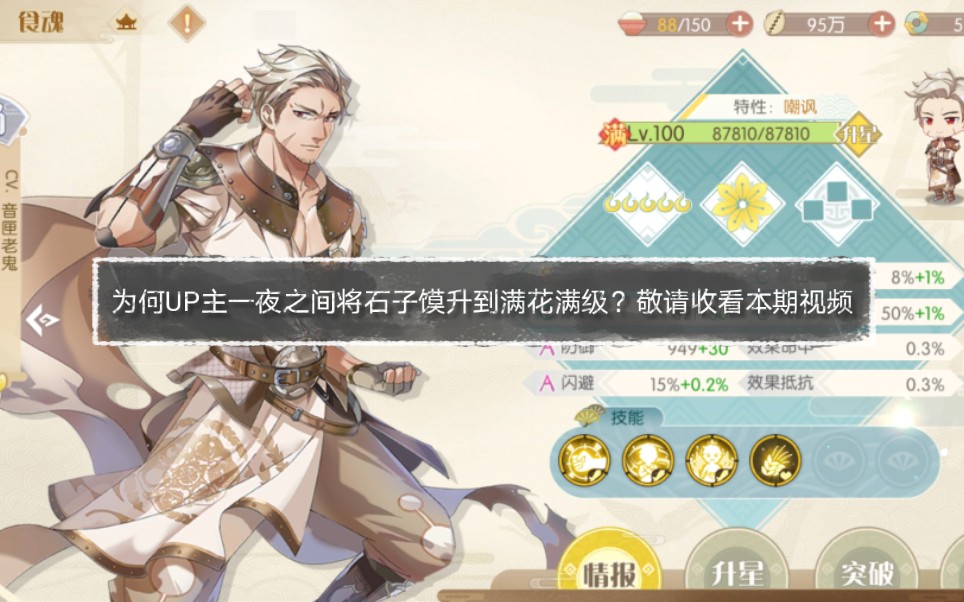Open the yellow flower breakthrough diamond
This screenshot has height=602, width=964.
click(x=743, y=204)
